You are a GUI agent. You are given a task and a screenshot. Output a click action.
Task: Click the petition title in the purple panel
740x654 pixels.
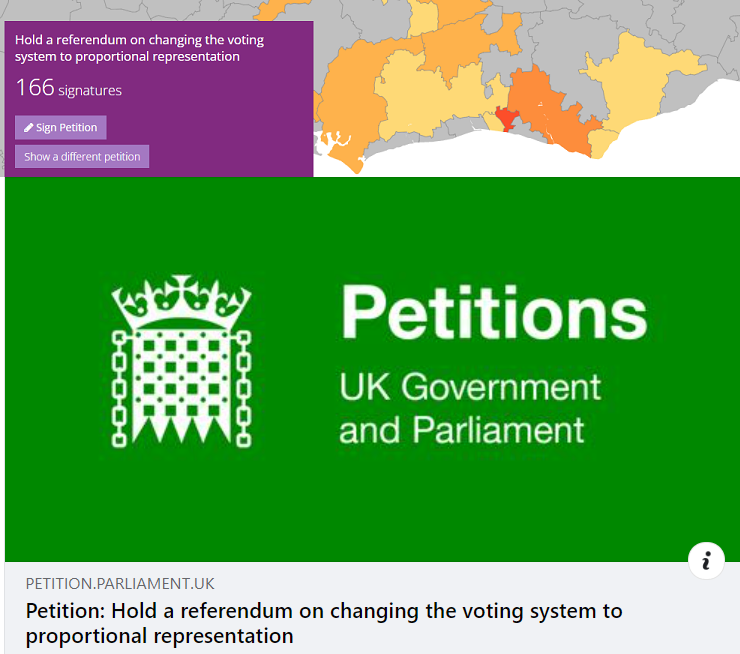(x=127, y=49)
